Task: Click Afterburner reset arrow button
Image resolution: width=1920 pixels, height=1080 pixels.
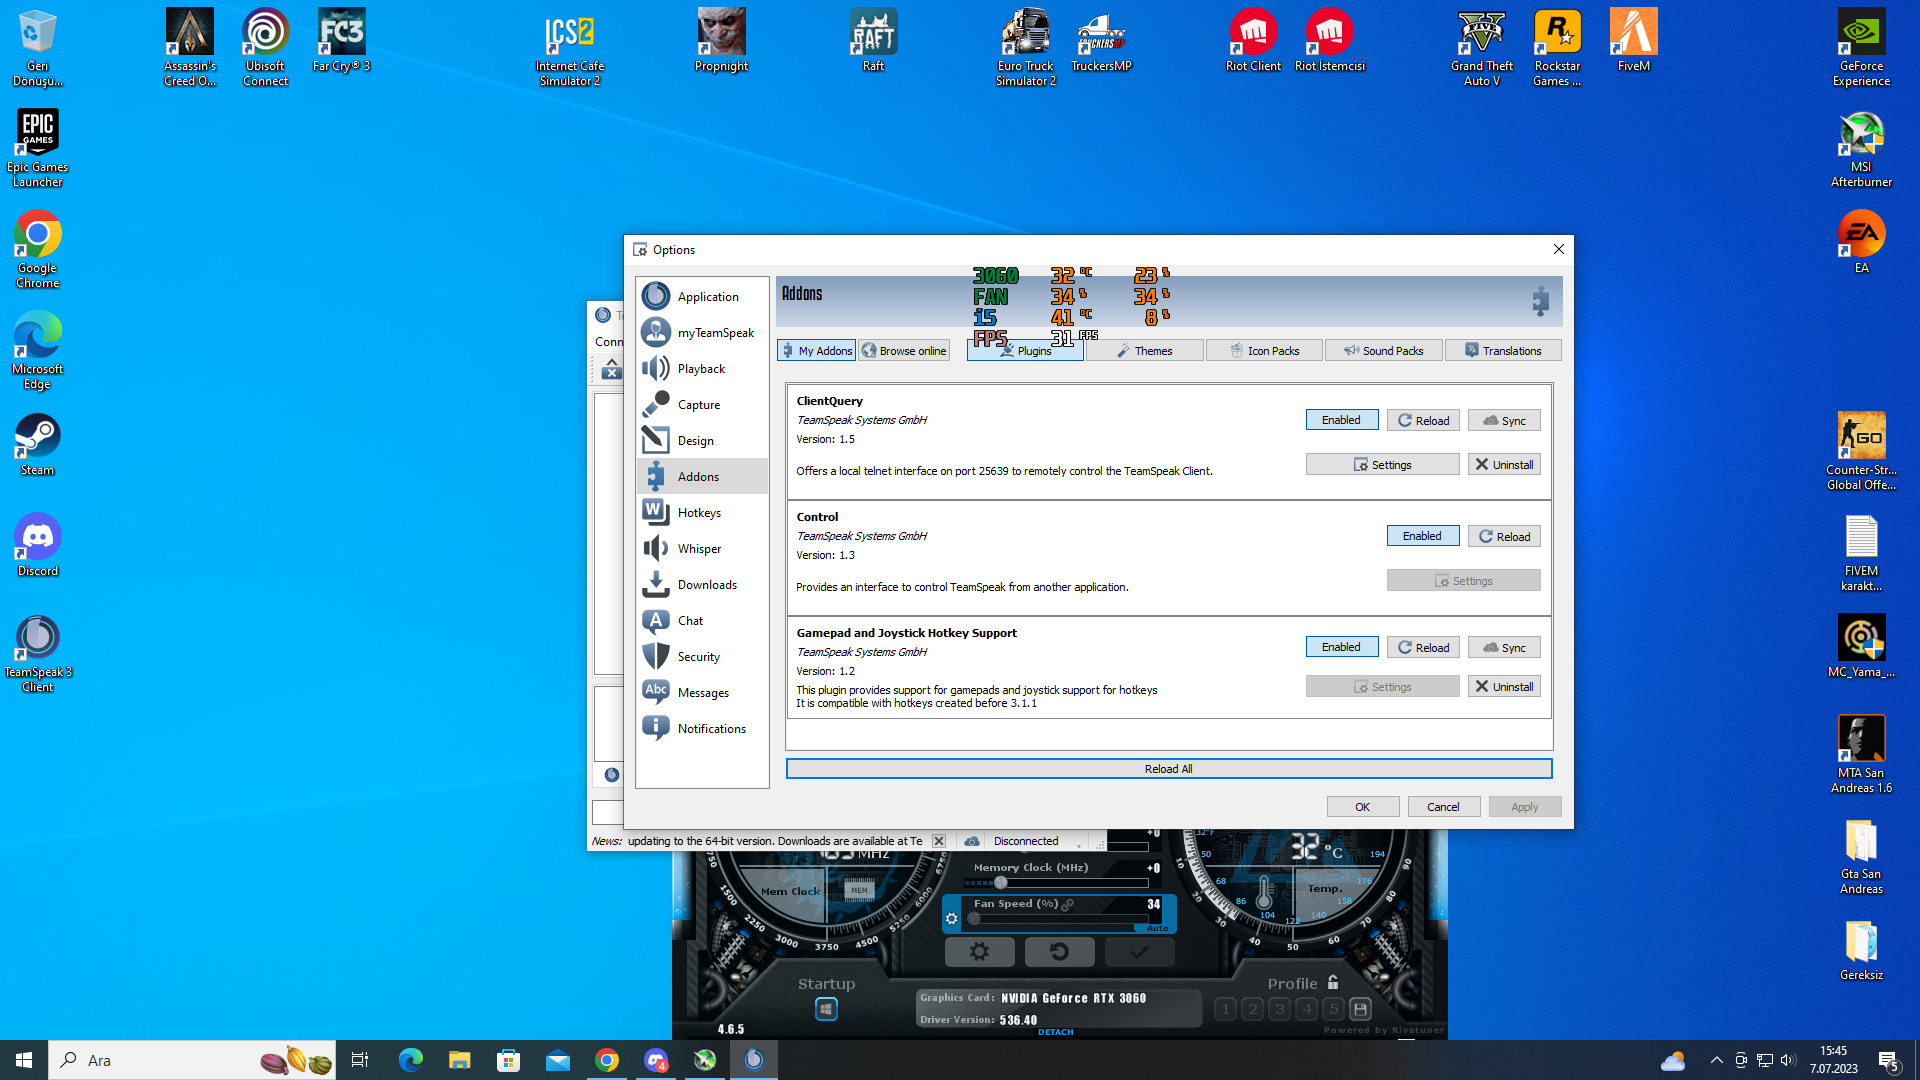Action: click(1059, 952)
